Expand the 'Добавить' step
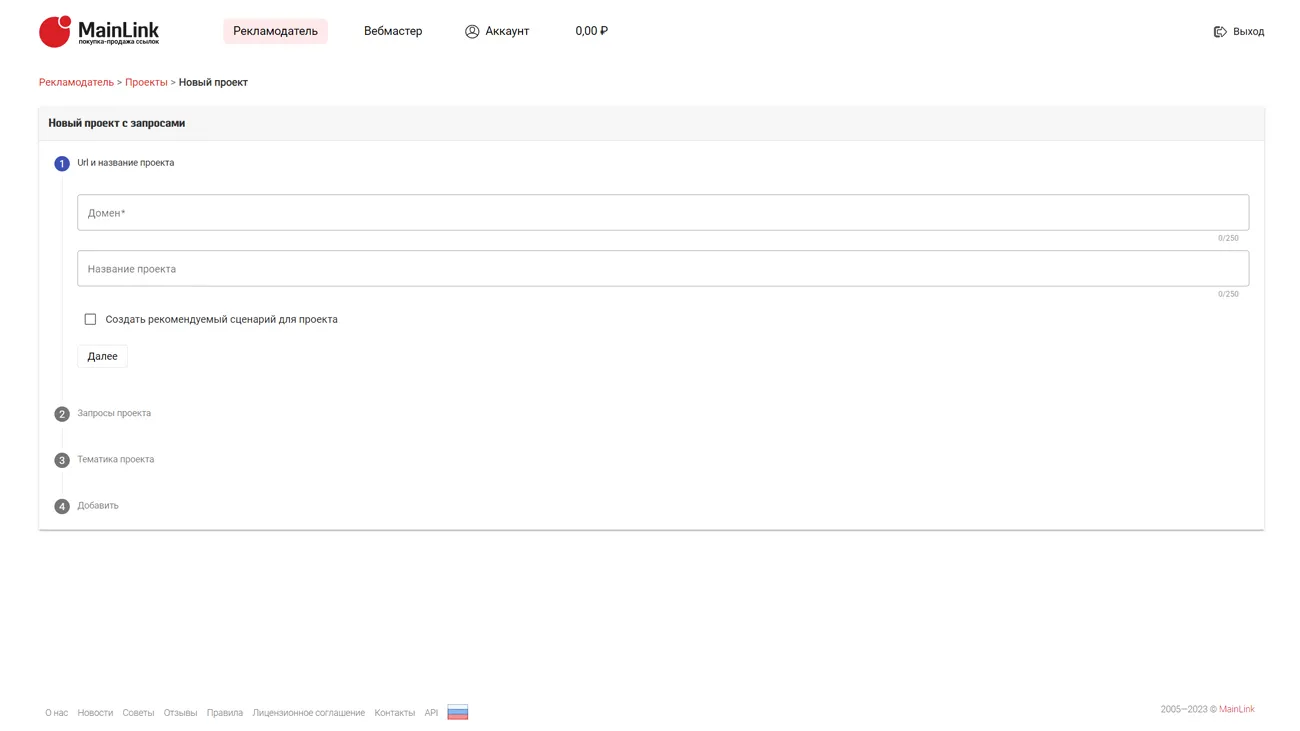Screen dimensions: 1300x731 (98, 506)
